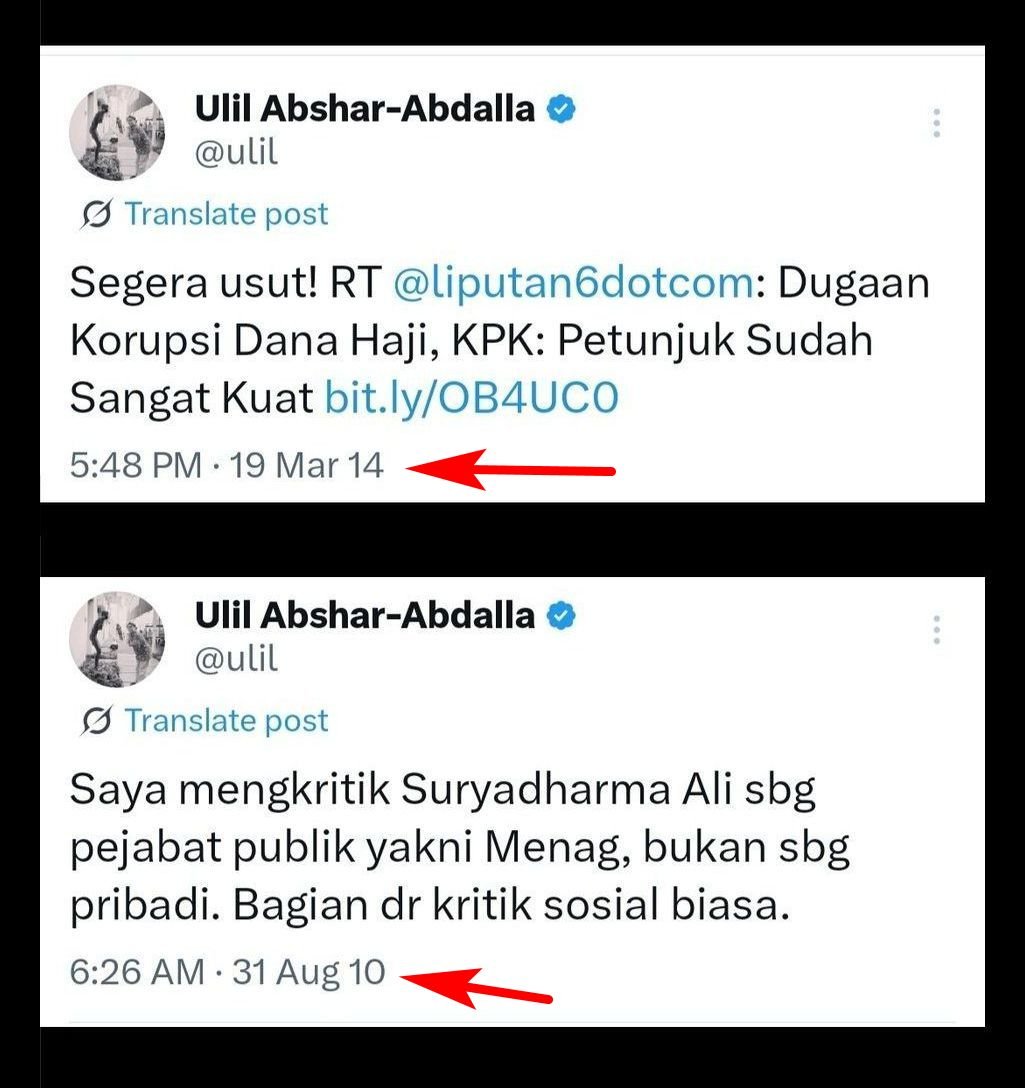Select Translate post on the Segera usut tweet

pyautogui.click(x=226, y=214)
